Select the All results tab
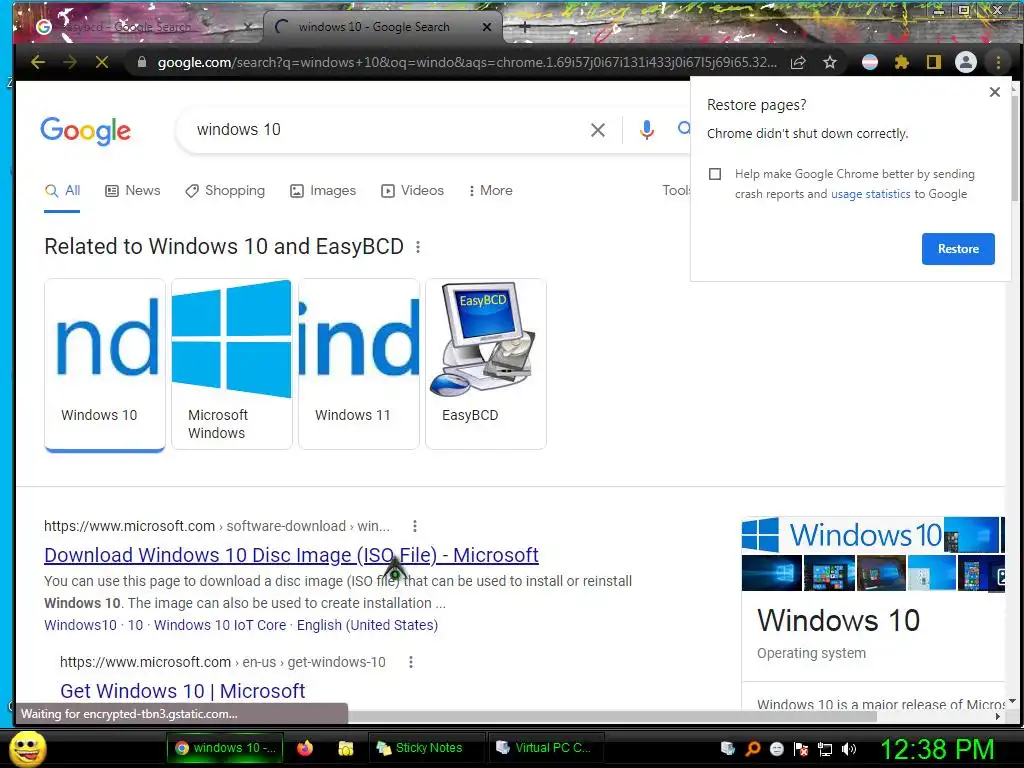This screenshot has width=1024, height=768. click(63, 191)
